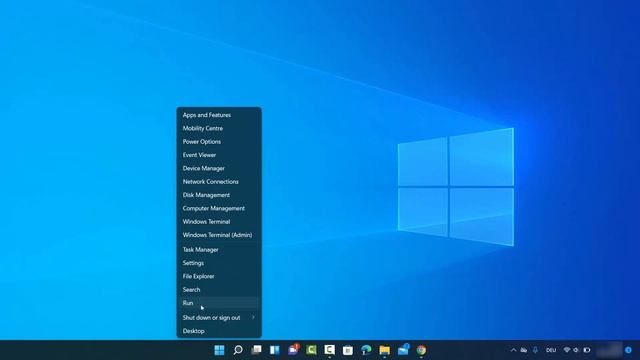Image resolution: width=640 pixels, height=360 pixels.
Task: Launch the green Camtasia taskbar icon
Action: point(311,350)
